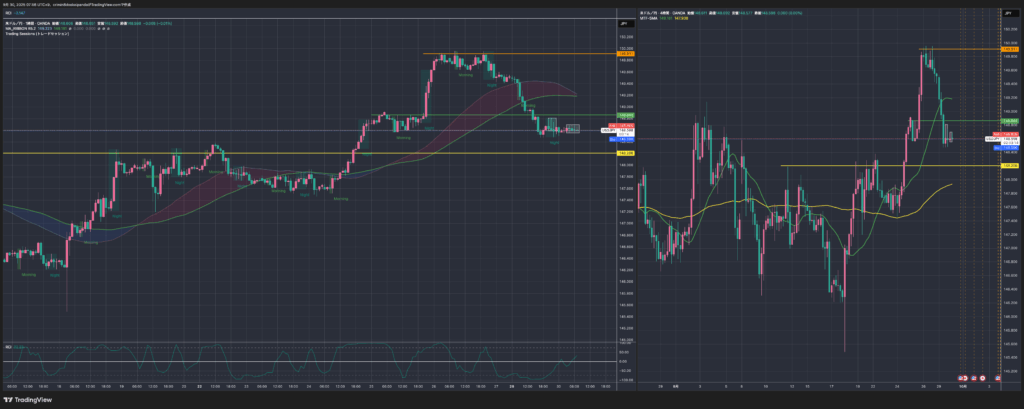Select the yellow price label on left chart axis
This screenshot has height=409, width=1024.
point(621,153)
